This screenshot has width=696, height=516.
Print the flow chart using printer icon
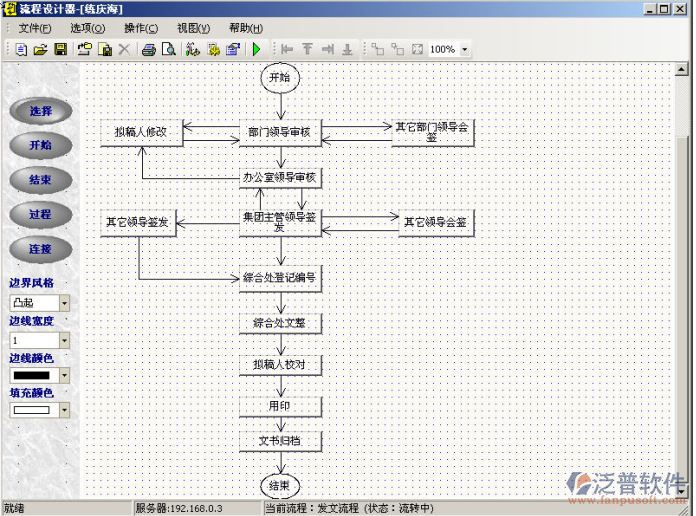149,49
